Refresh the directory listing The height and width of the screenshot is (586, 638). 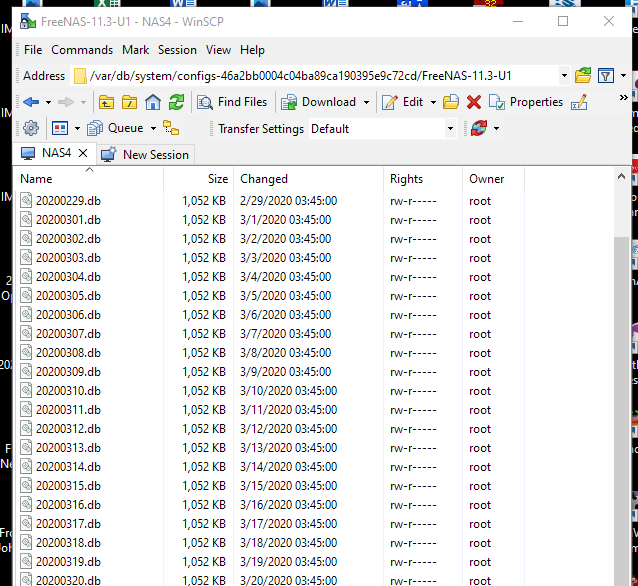point(177,102)
